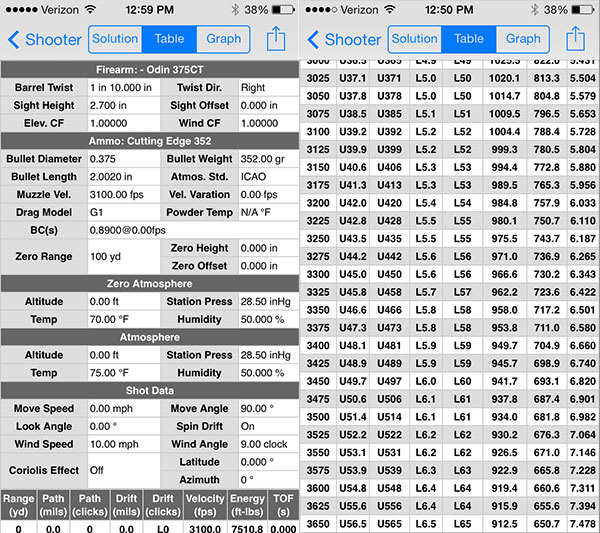Tap range cell 3025
Image resolution: width=600 pixels, height=533 pixels.
pos(318,78)
